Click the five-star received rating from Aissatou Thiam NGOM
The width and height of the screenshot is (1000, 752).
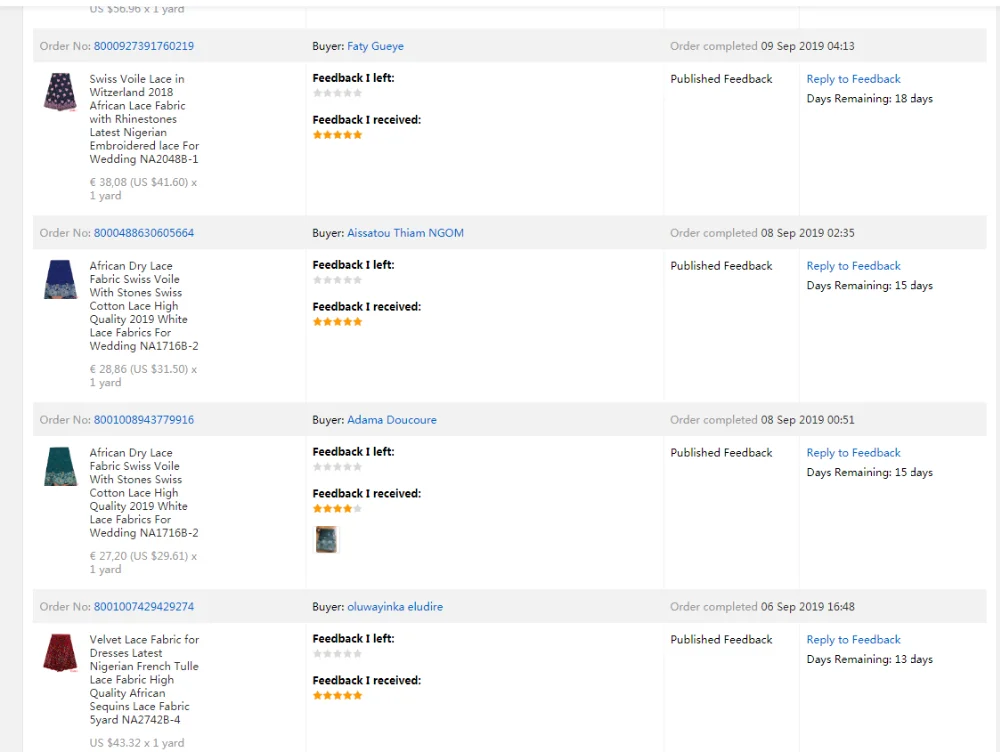[337, 321]
